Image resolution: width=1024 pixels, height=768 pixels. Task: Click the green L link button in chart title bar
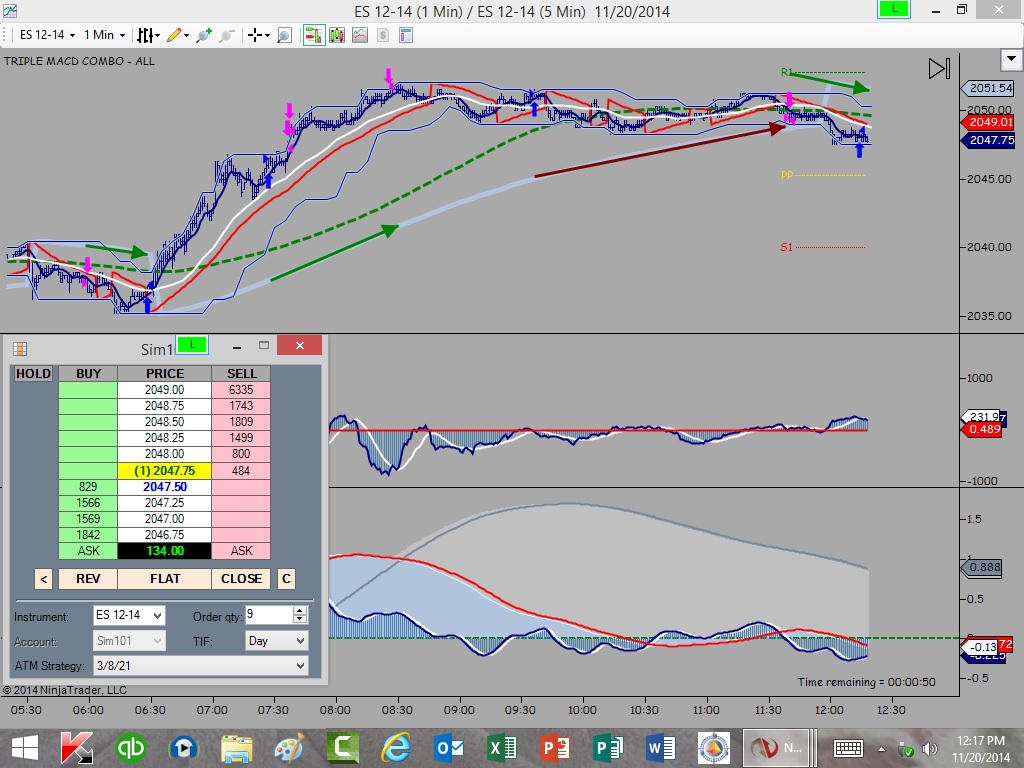(893, 10)
